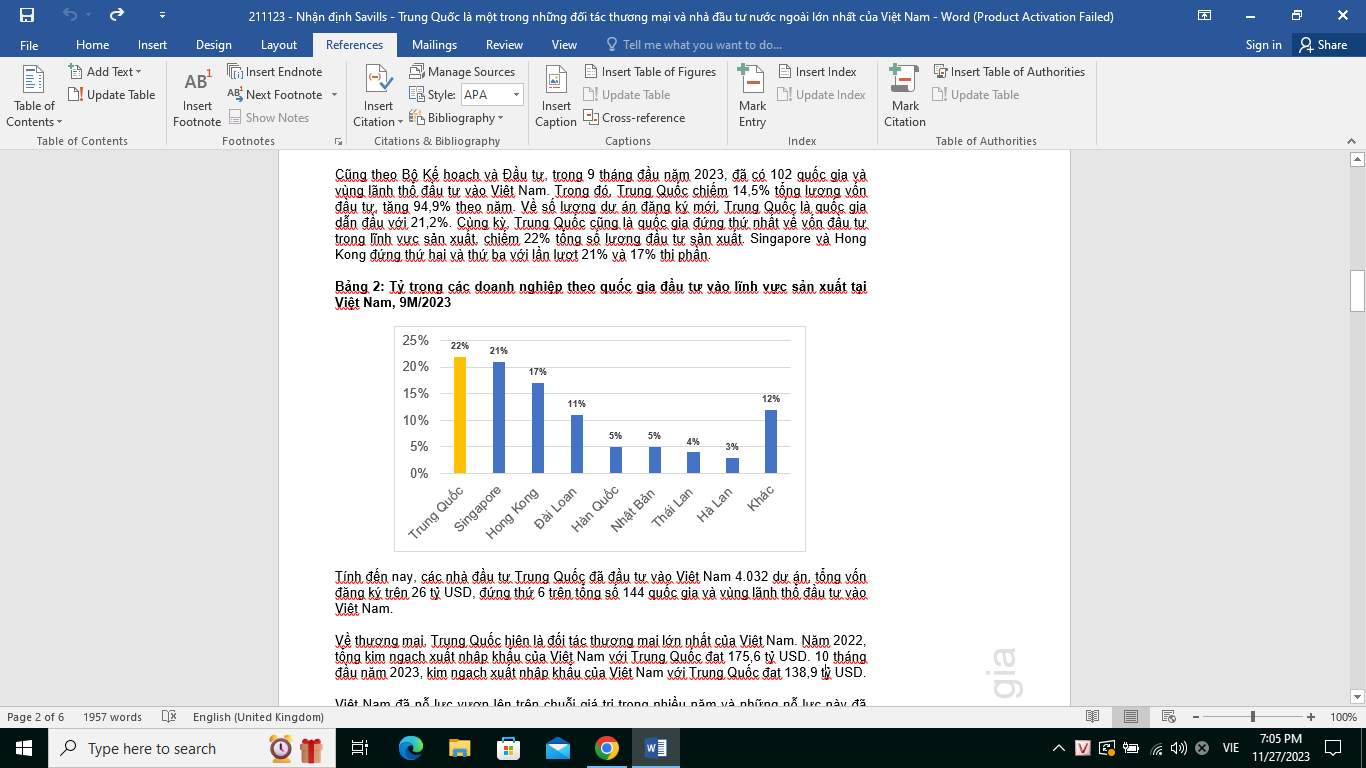This screenshot has width=1366, height=768.
Task: Open the Bibliography dropdown
Action: click(x=457, y=118)
